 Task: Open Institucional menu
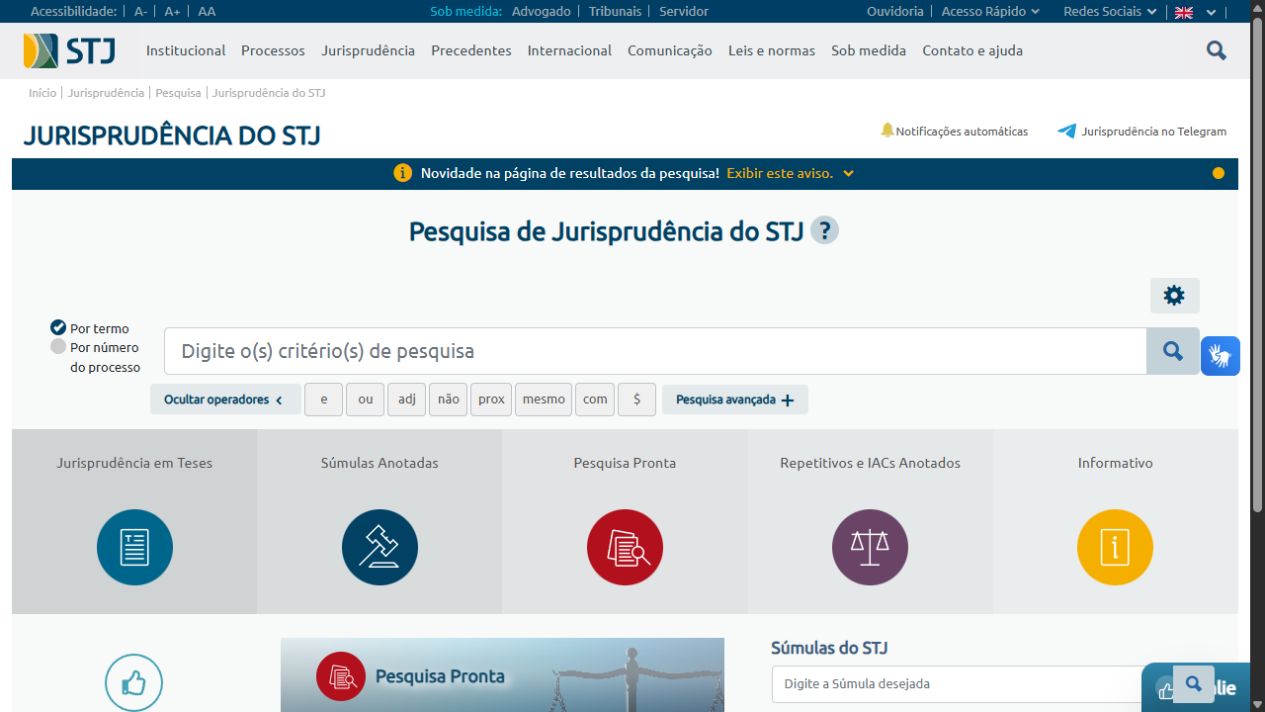point(186,50)
